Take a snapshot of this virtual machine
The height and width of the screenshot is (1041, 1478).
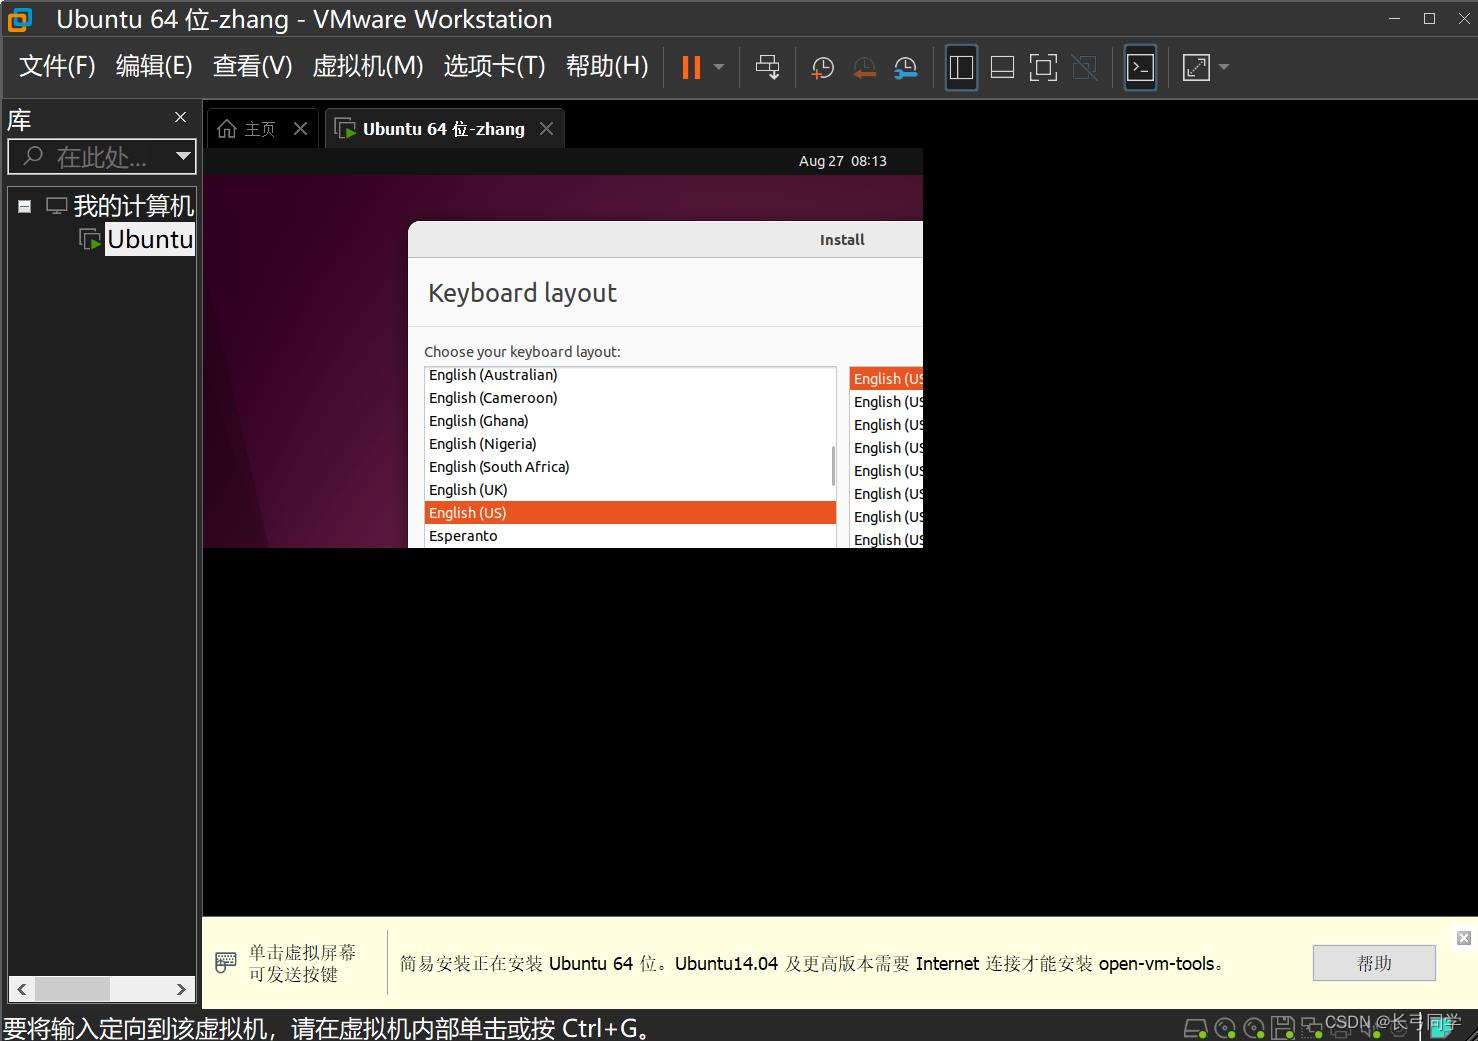pos(822,67)
